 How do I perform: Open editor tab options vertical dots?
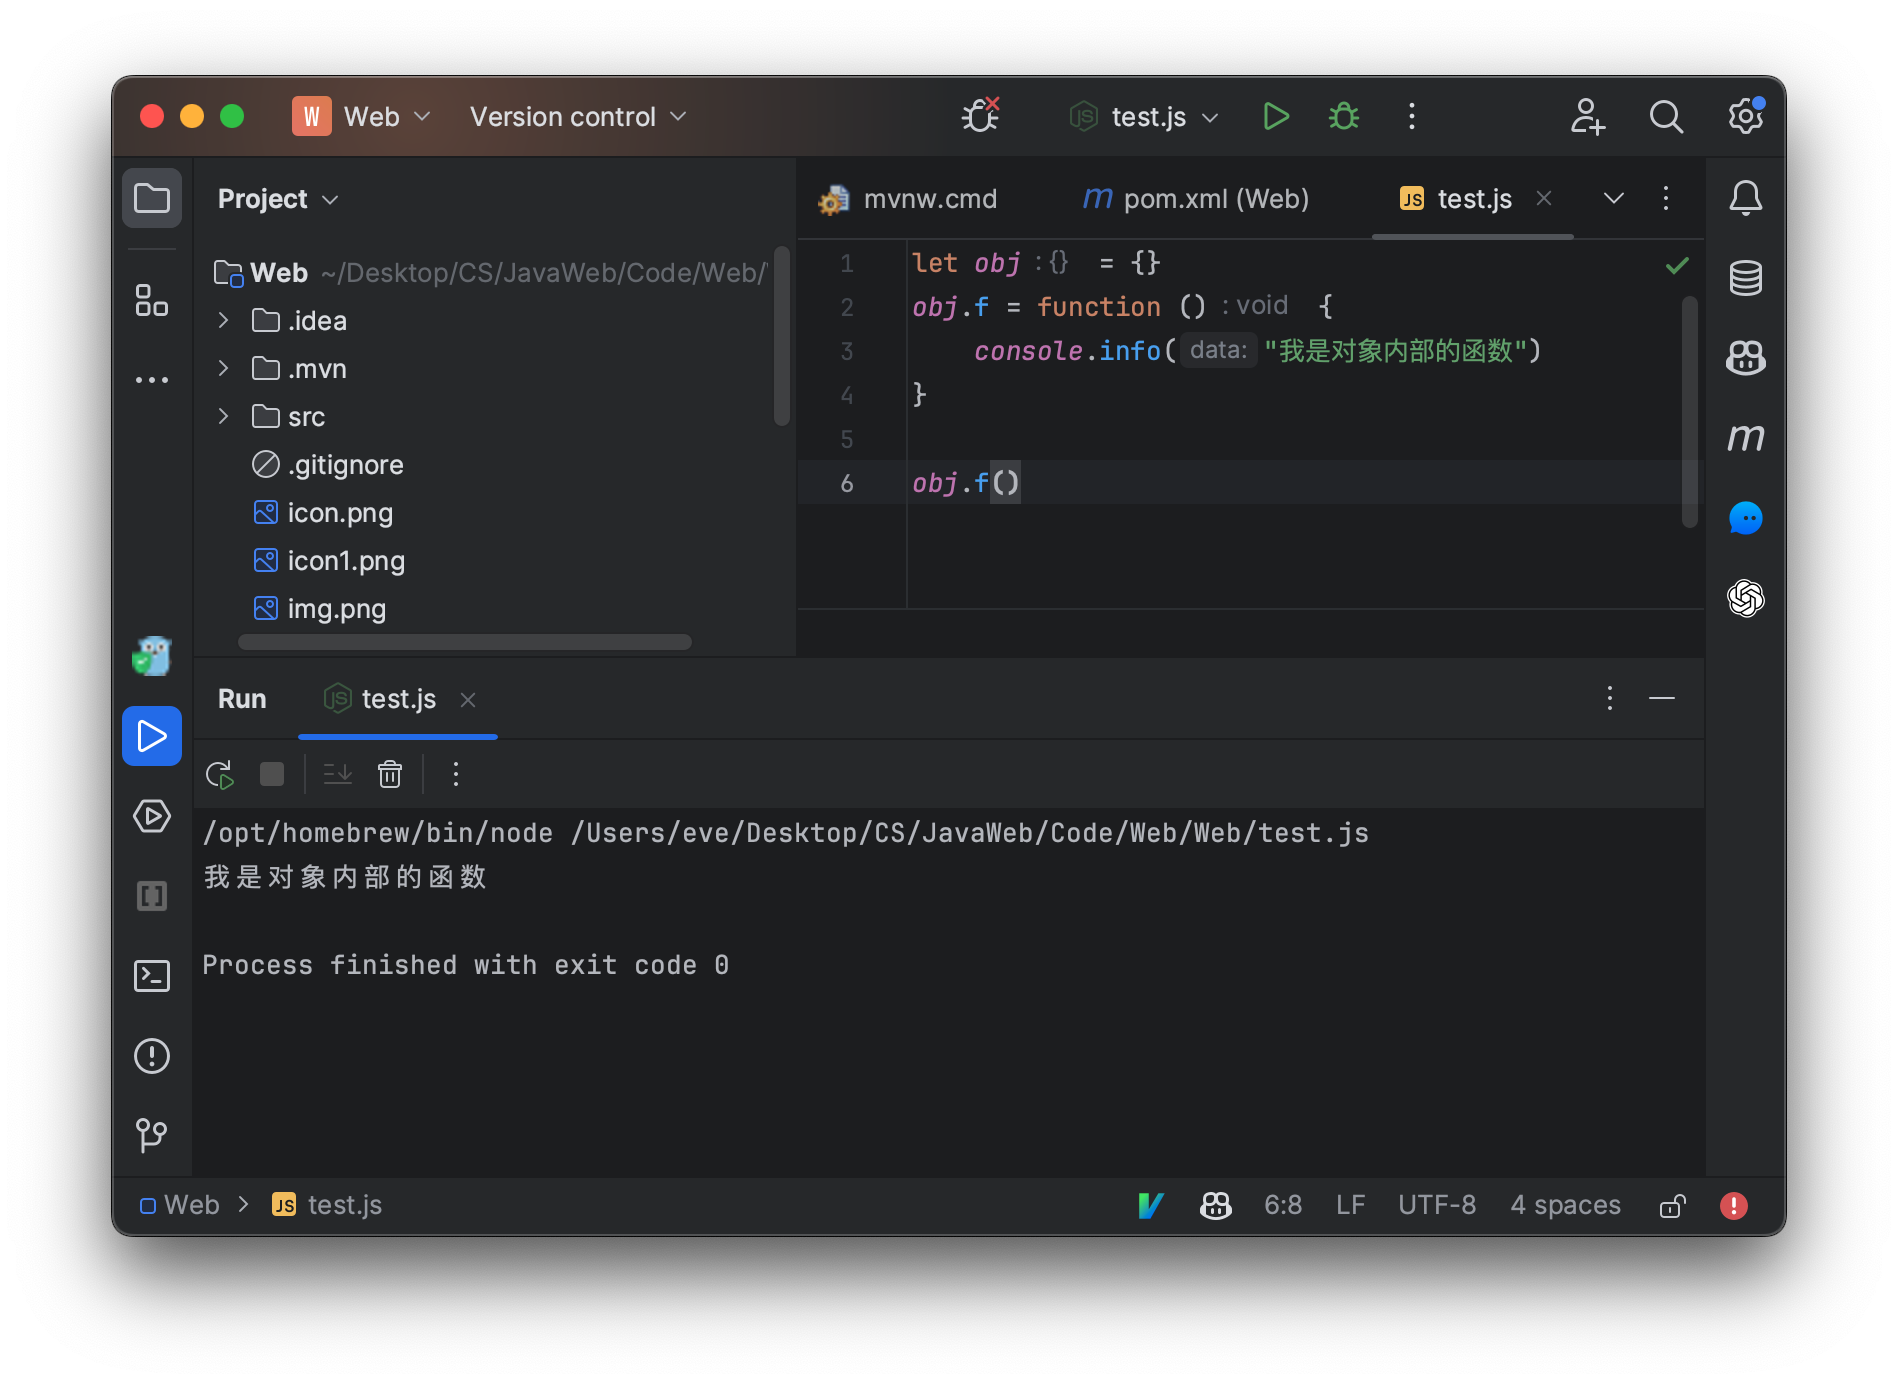coord(1666,198)
